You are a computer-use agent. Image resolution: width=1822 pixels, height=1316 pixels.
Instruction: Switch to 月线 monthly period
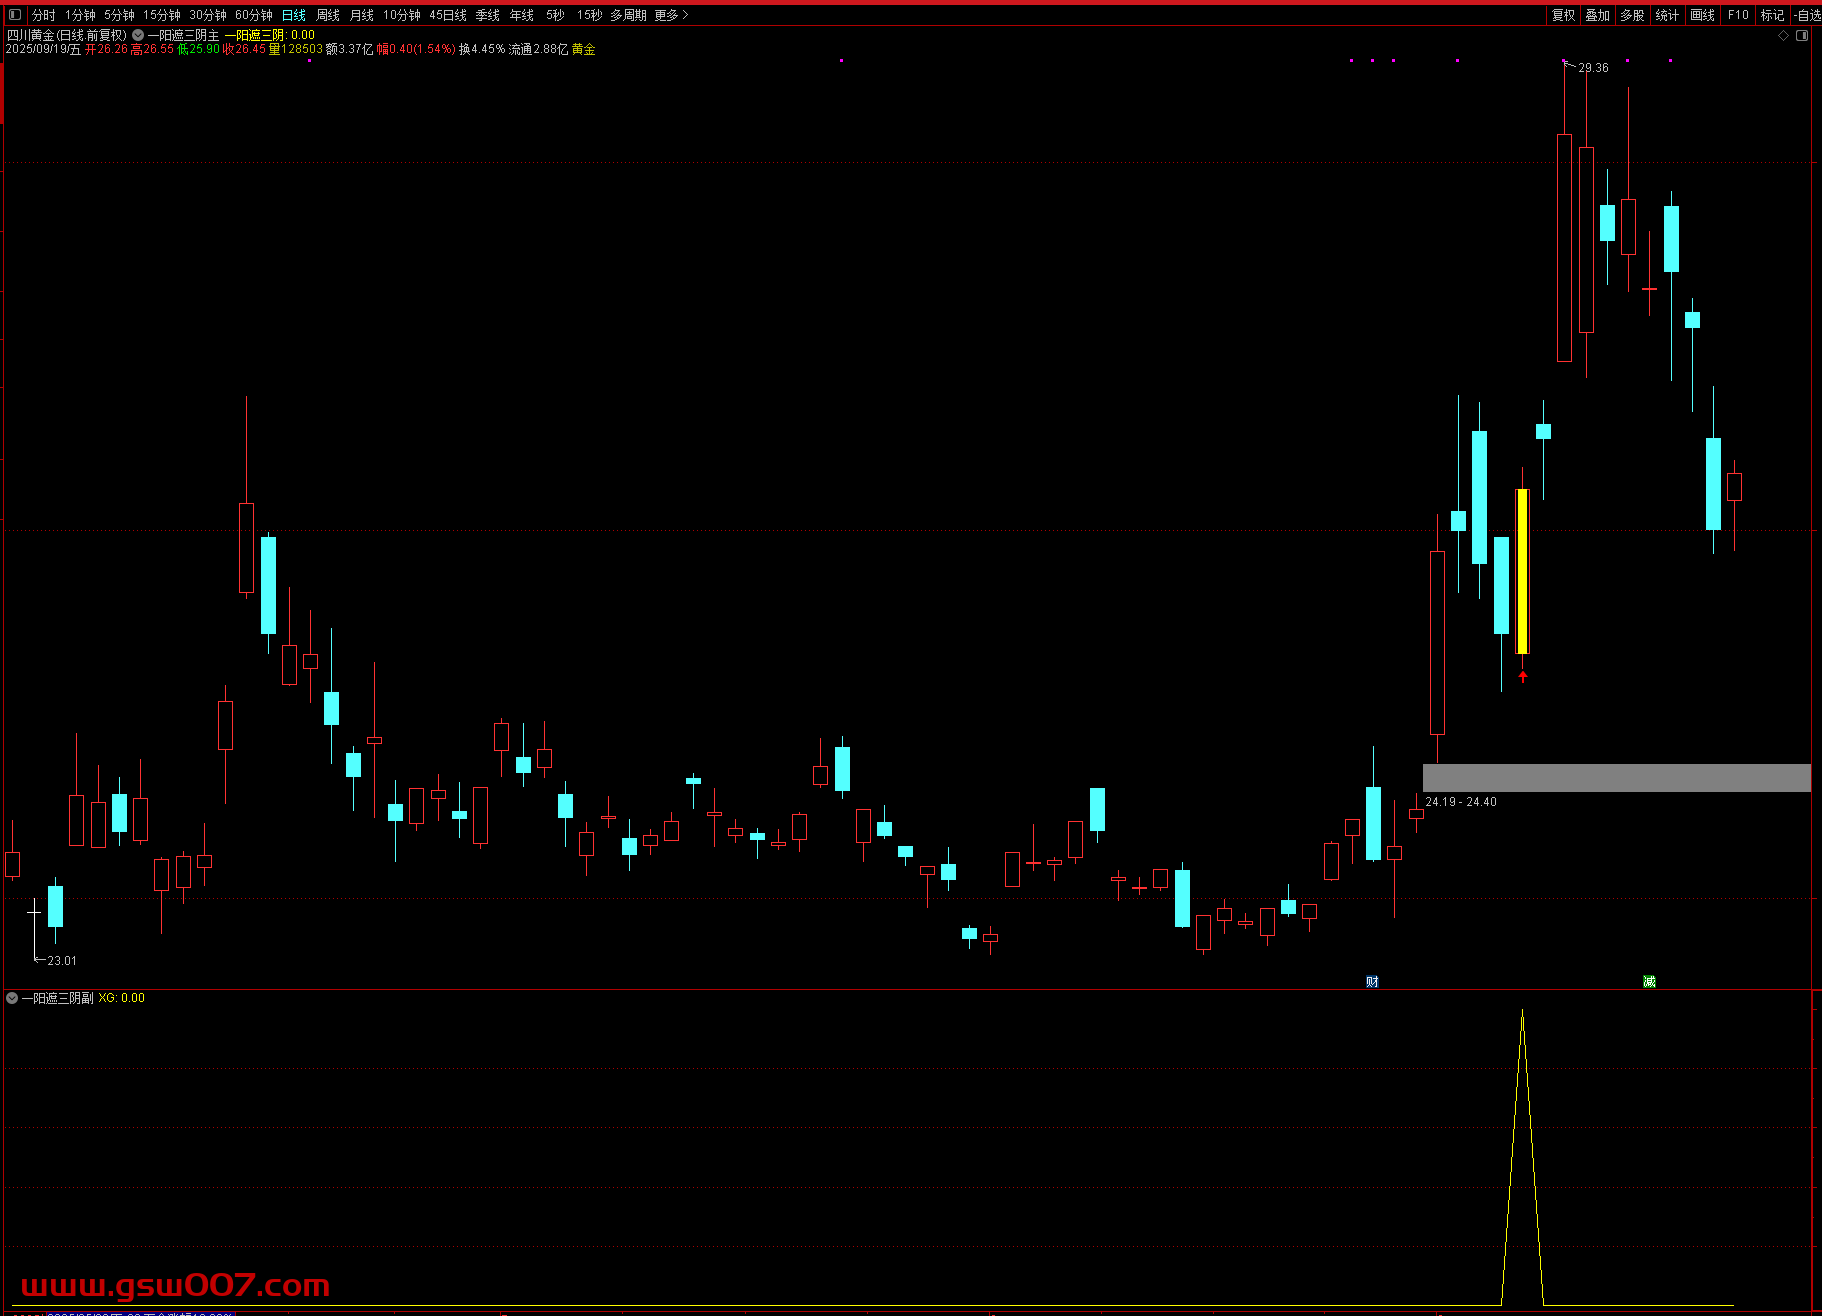click(x=362, y=15)
